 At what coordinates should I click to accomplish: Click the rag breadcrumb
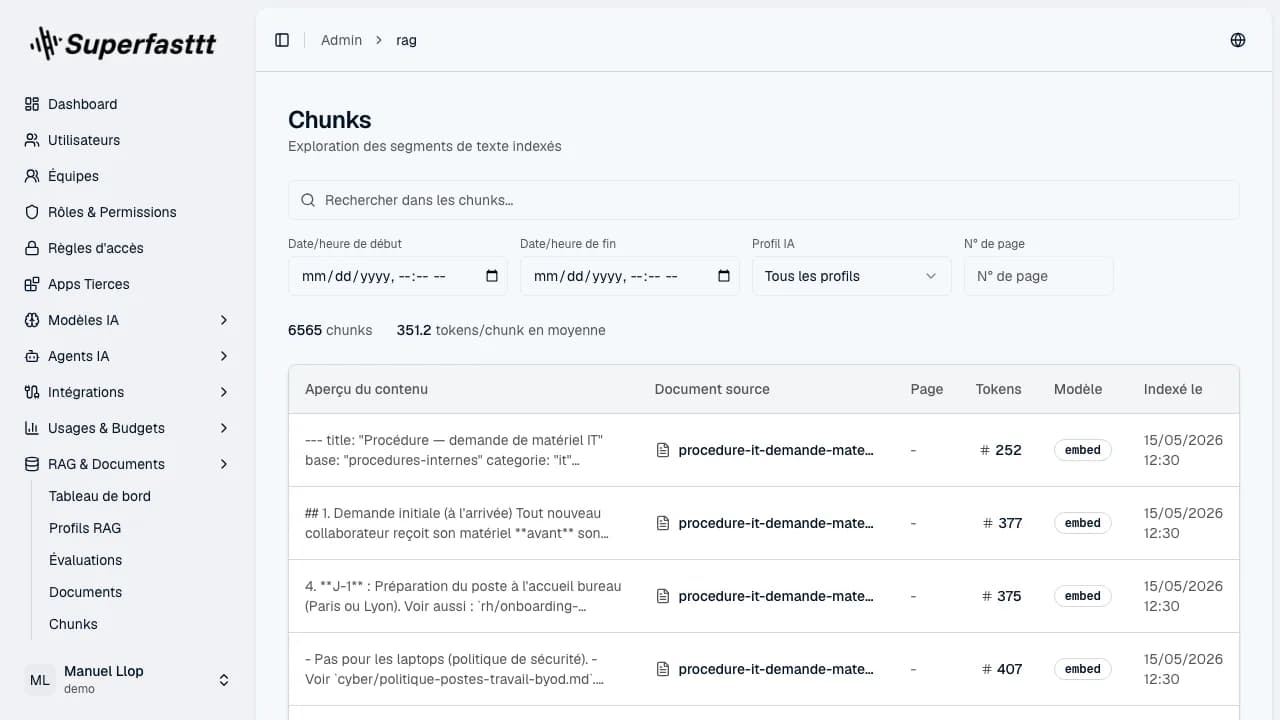coord(406,40)
